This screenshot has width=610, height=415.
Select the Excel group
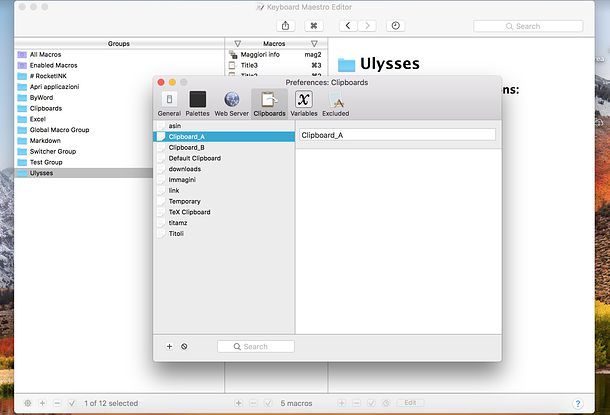(x=84, y=119)
